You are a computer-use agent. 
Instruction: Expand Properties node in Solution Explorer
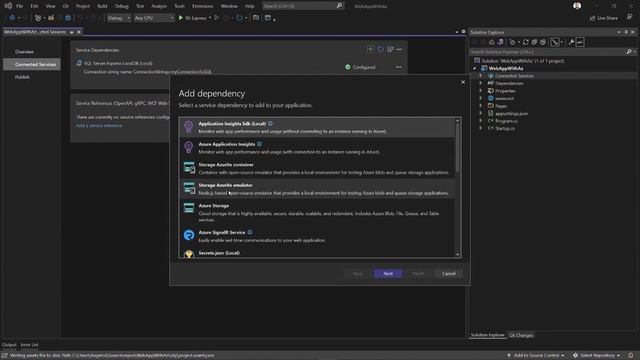[x=481, y=91]
